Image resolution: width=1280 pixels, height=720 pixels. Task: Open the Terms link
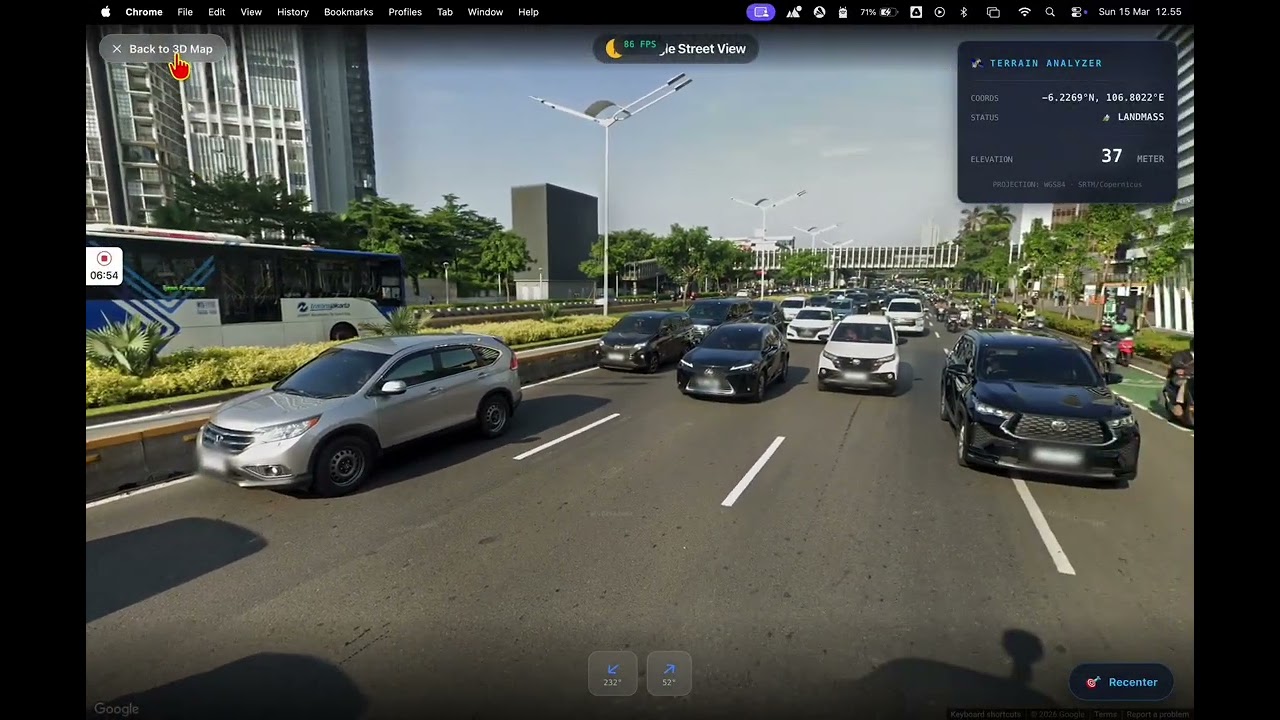click(x=1105, y=714)
